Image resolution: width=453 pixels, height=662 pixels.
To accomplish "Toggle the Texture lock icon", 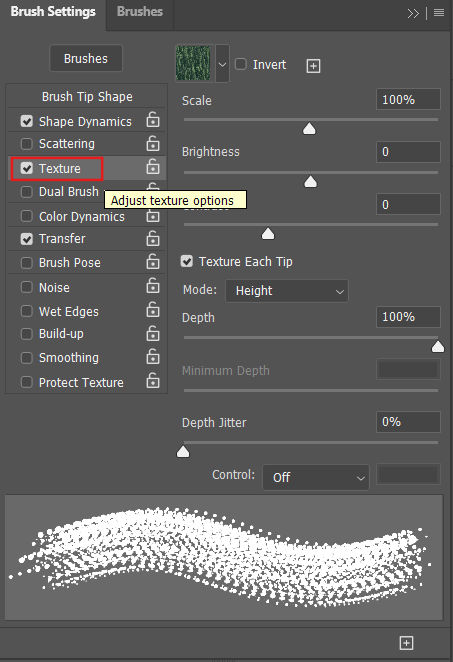I will click(x=153, y=167).
